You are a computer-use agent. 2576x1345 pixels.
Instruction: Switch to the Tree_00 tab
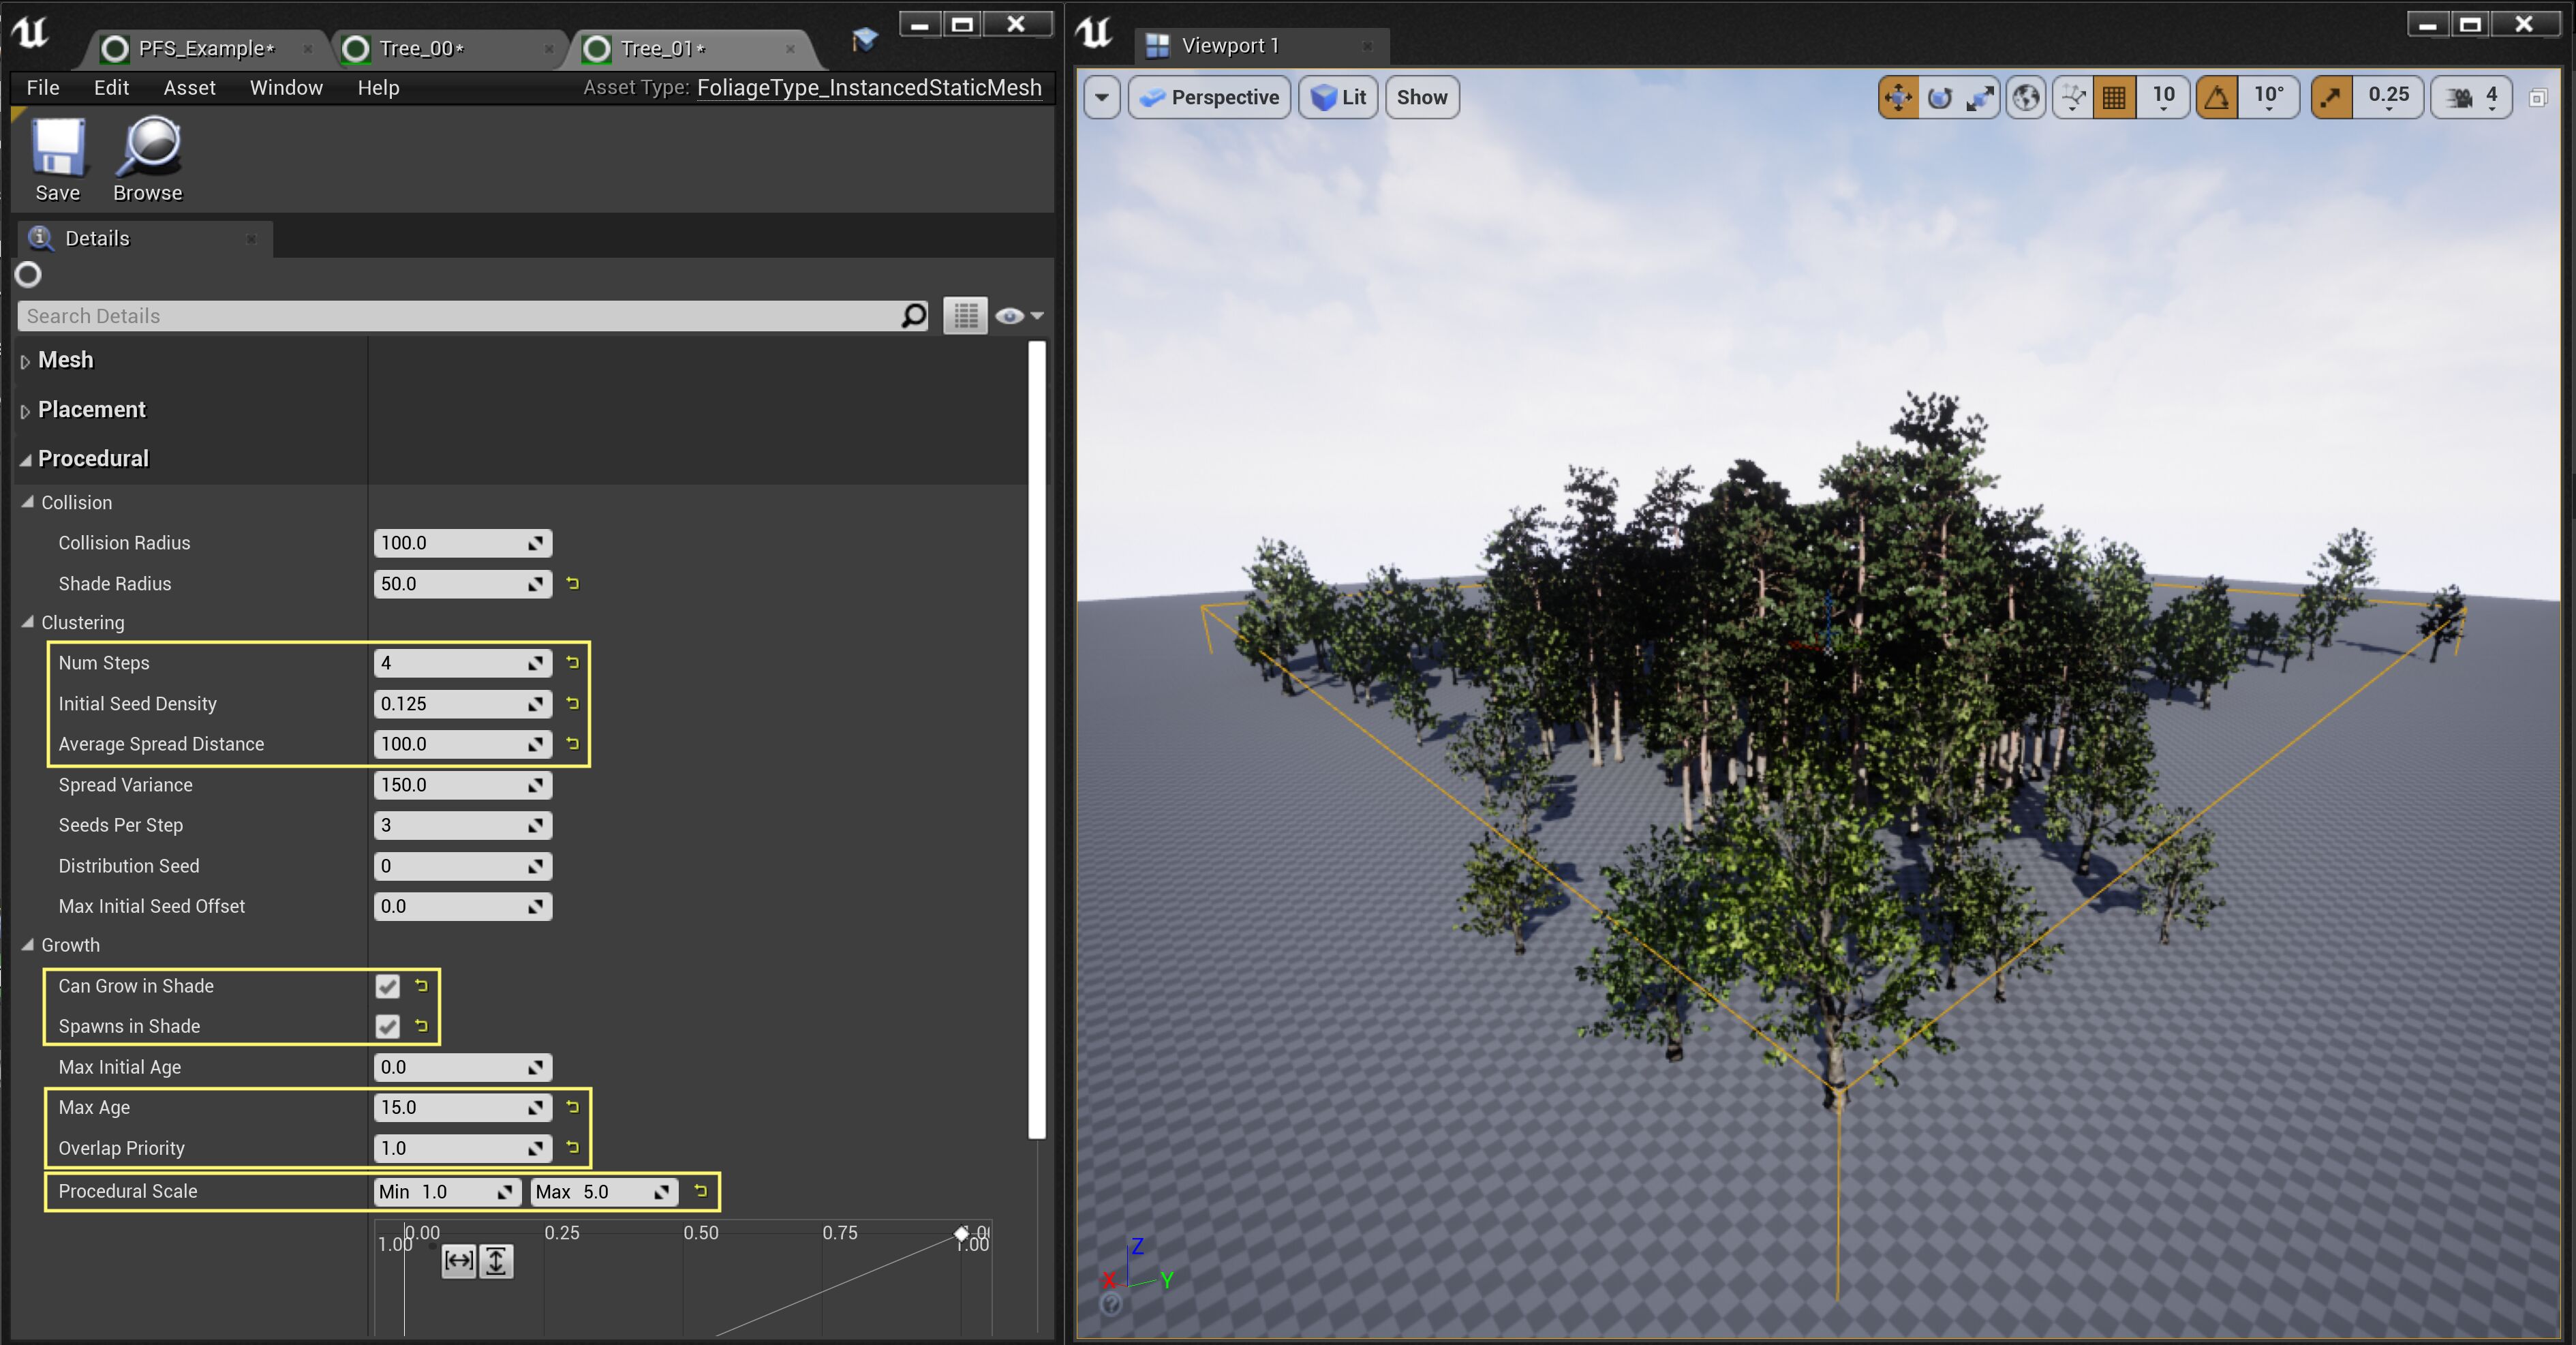click(x=420, y=48)
